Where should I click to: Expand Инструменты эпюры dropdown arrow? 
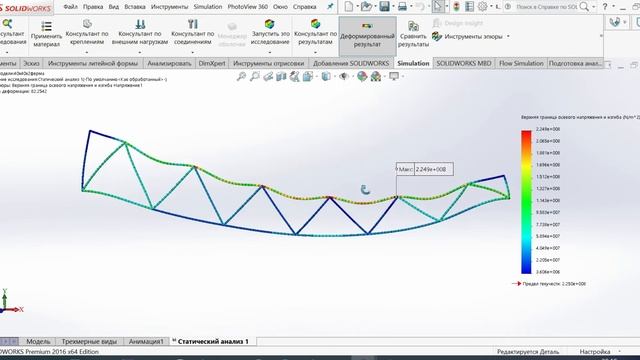508,36
